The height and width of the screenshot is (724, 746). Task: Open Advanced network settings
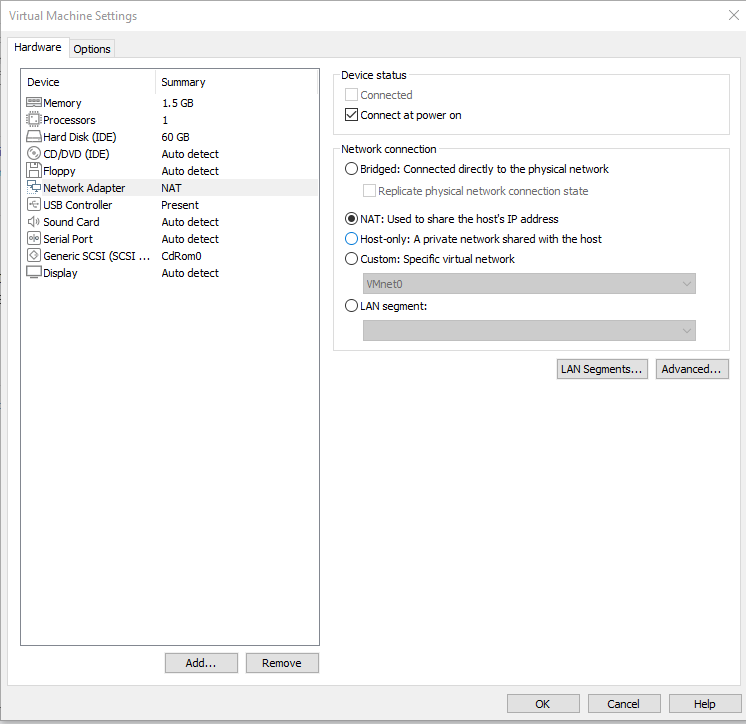pos(692,369)
